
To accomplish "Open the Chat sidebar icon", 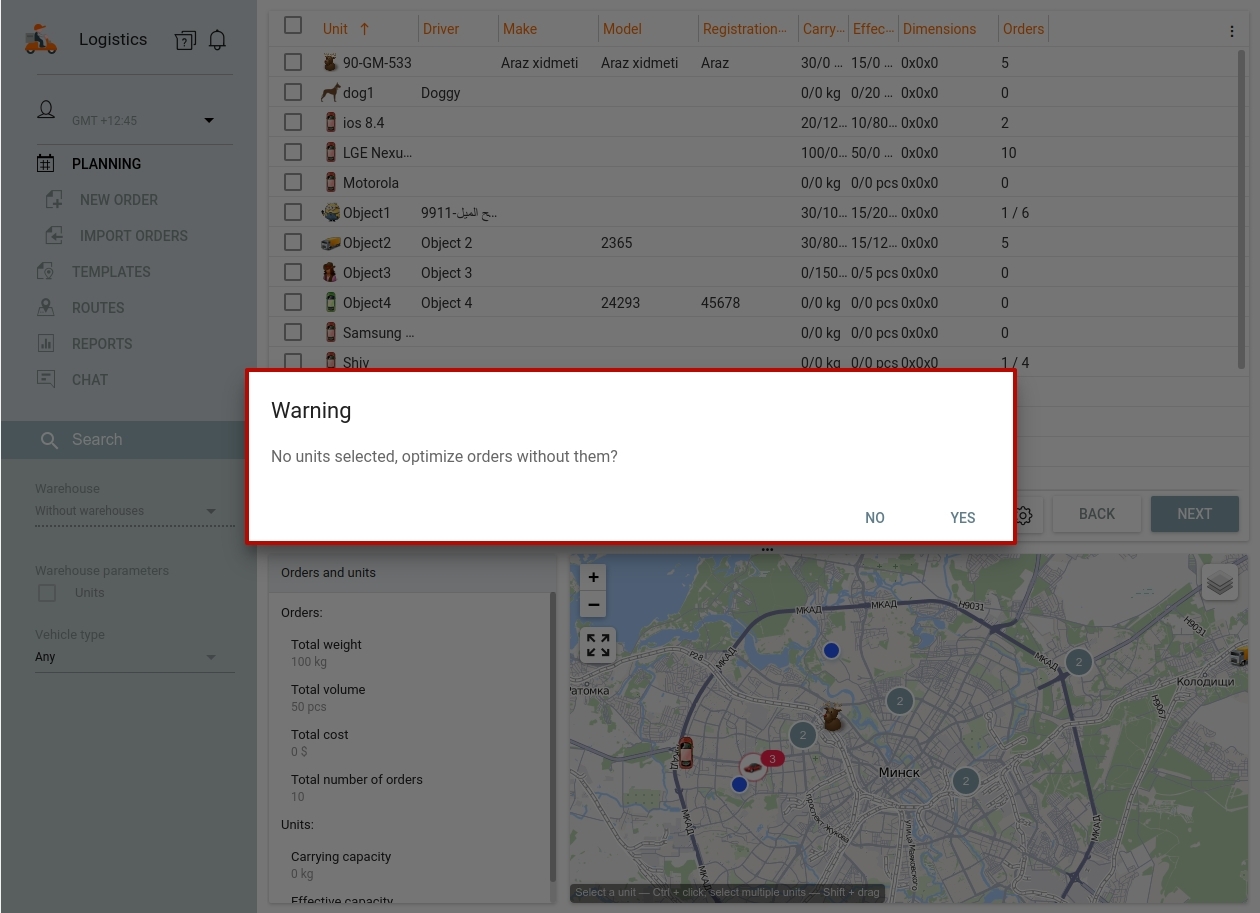I will [46, 379].
